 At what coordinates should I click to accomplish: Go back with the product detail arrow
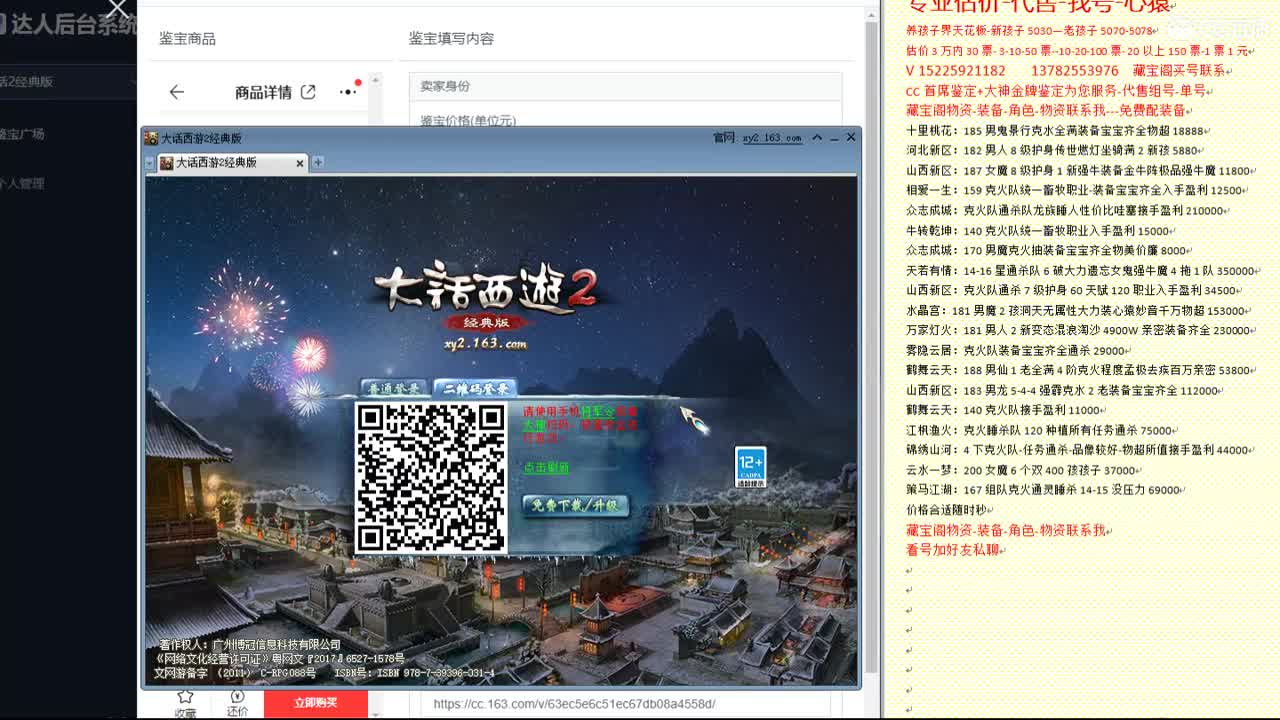(177, 92)
